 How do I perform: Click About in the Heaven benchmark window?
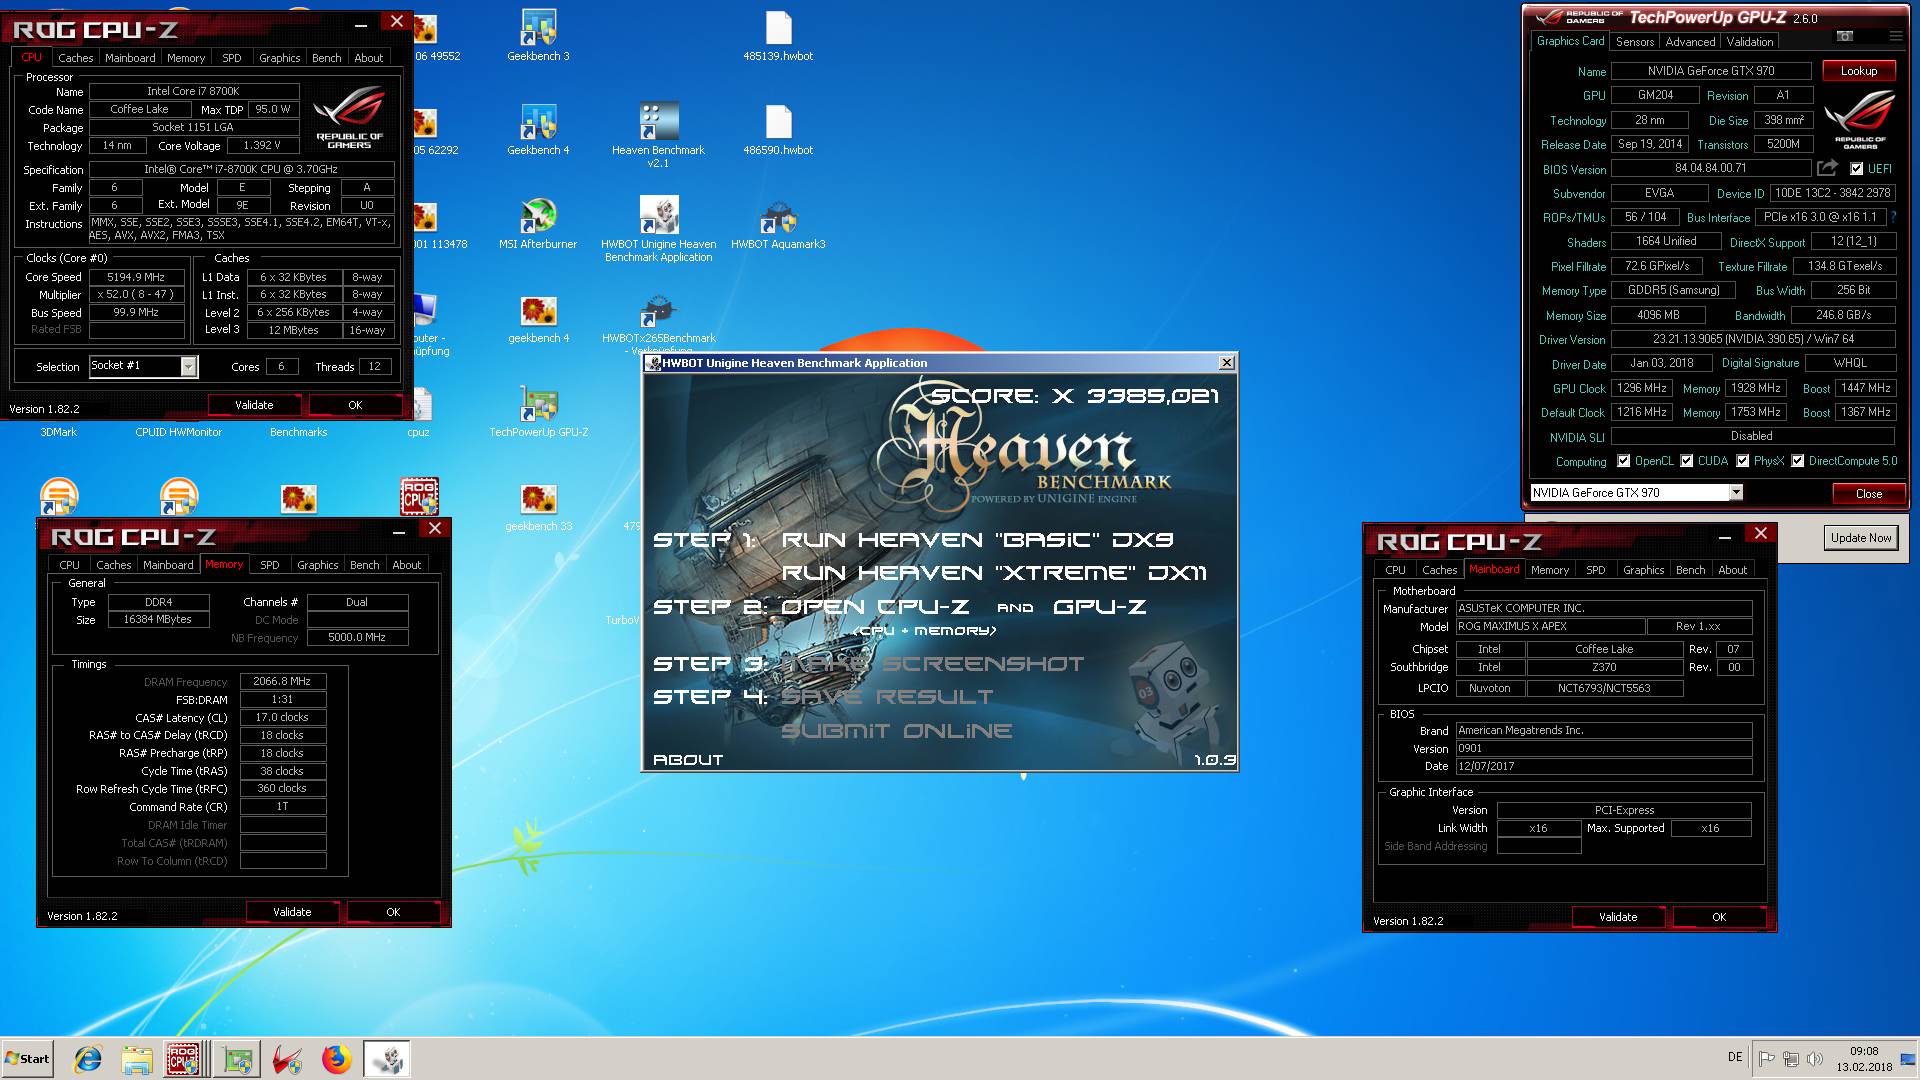coord(688,760)
